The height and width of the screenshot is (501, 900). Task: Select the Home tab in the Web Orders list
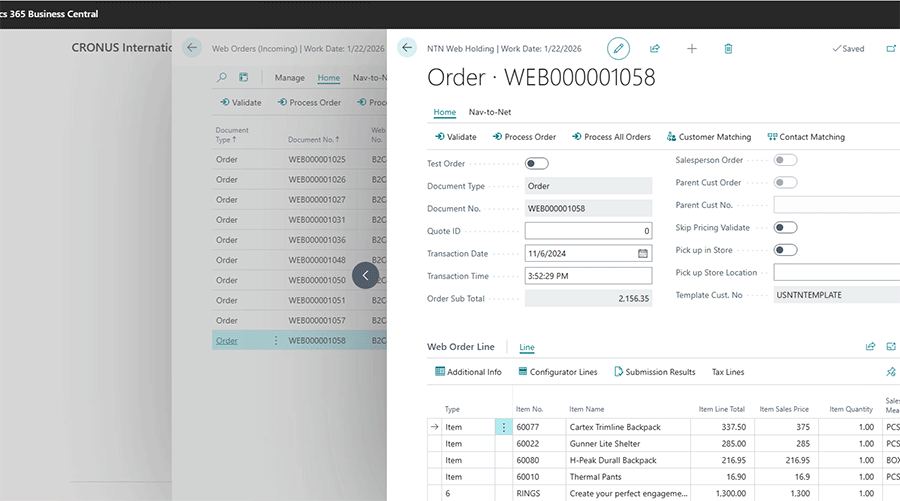pos(329,77)
